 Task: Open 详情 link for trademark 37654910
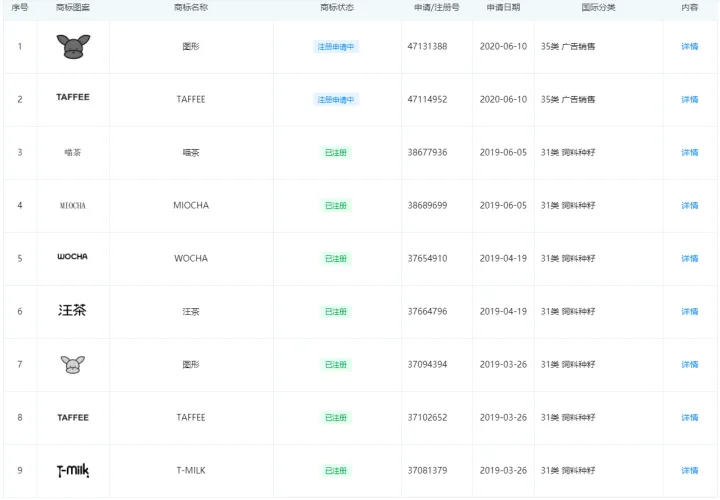click(x=690, y=258)
